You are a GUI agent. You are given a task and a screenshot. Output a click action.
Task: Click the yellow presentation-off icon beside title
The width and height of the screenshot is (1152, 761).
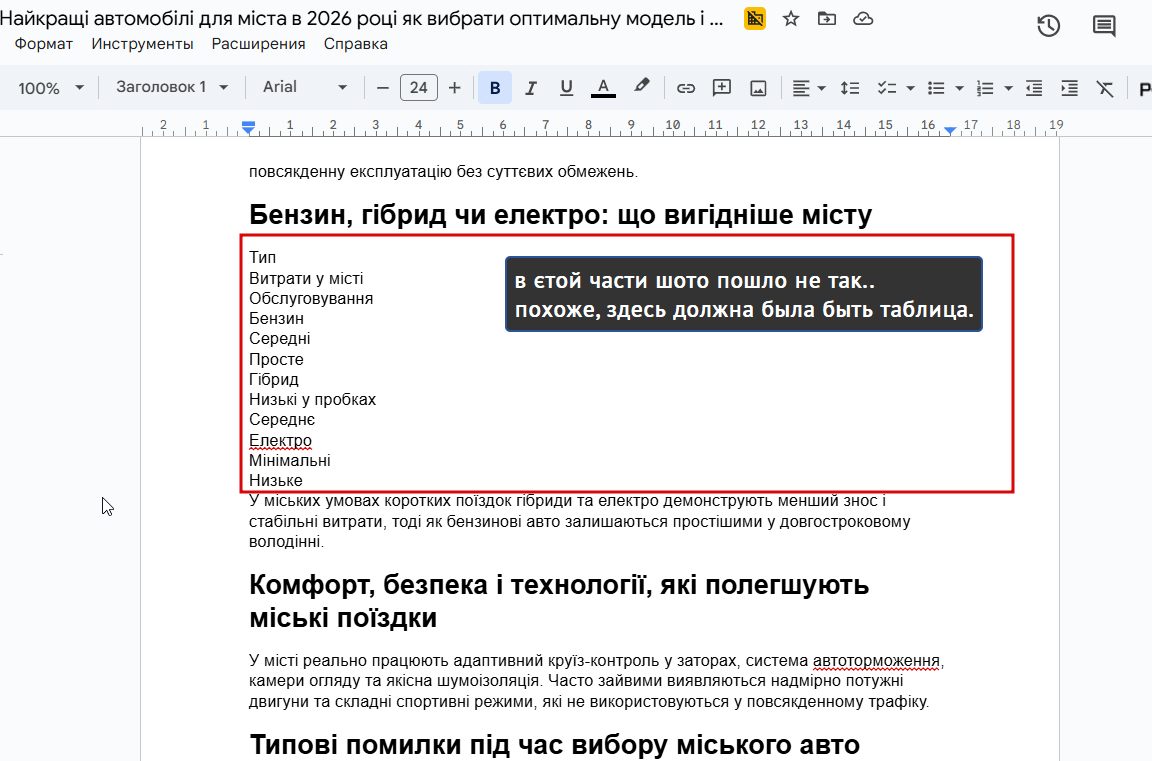coord(755,18)
